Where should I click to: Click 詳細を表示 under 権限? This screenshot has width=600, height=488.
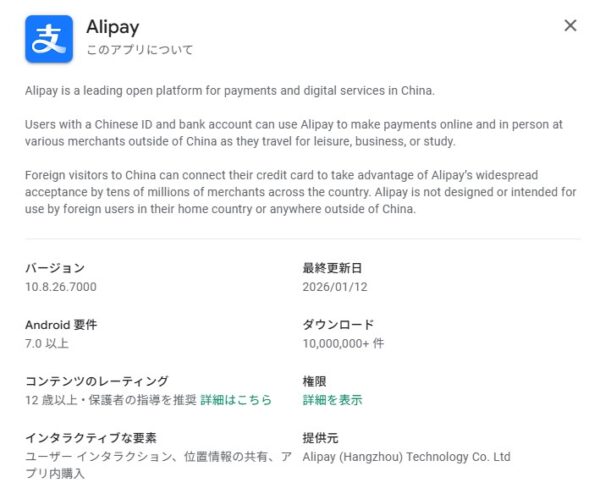[332, 400]
